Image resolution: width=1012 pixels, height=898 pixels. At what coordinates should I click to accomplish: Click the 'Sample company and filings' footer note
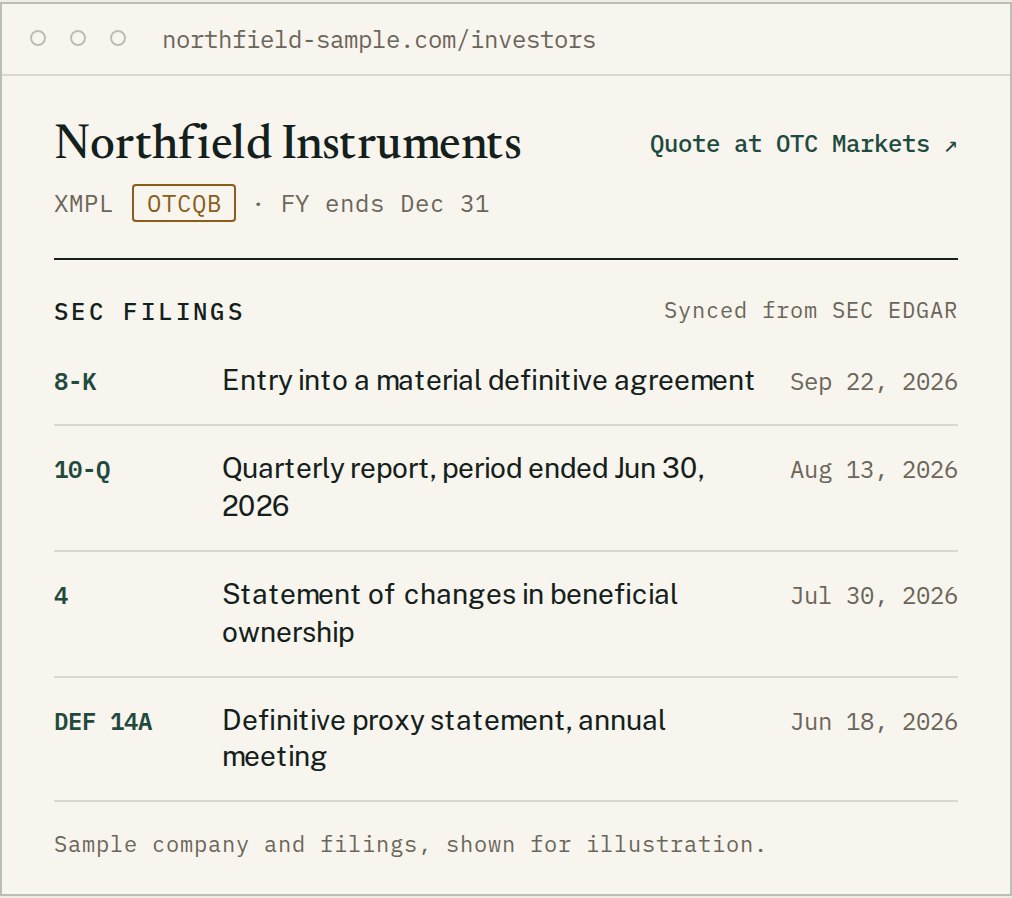click(410, 844)
